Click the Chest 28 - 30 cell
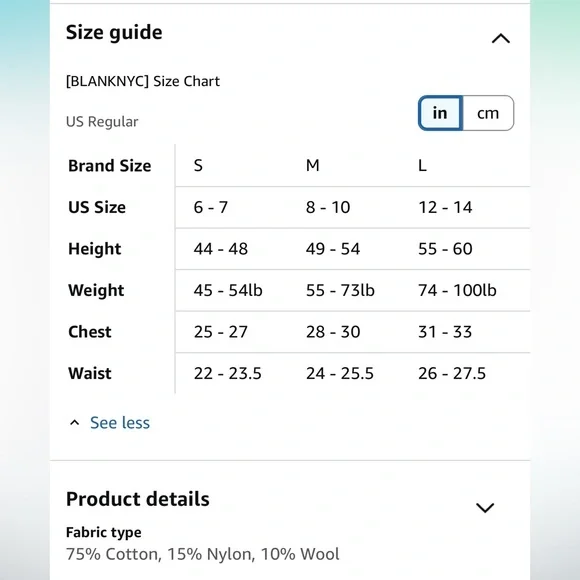 [x=333, y=332]
